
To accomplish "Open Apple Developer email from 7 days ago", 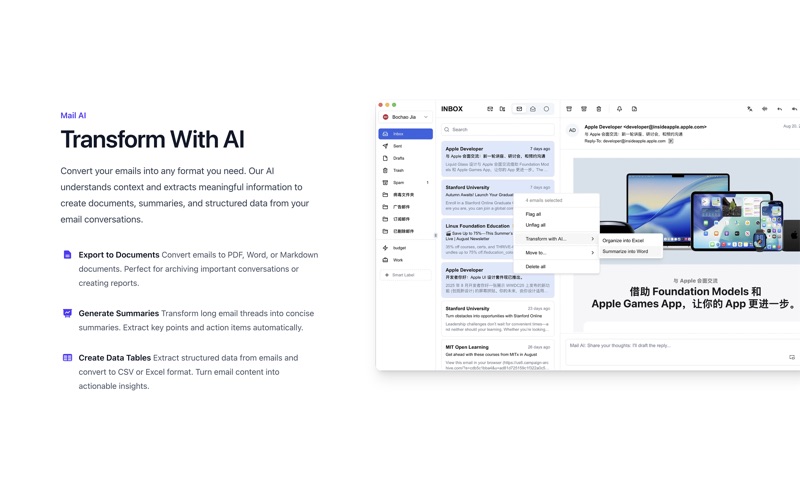I will 498,159.
